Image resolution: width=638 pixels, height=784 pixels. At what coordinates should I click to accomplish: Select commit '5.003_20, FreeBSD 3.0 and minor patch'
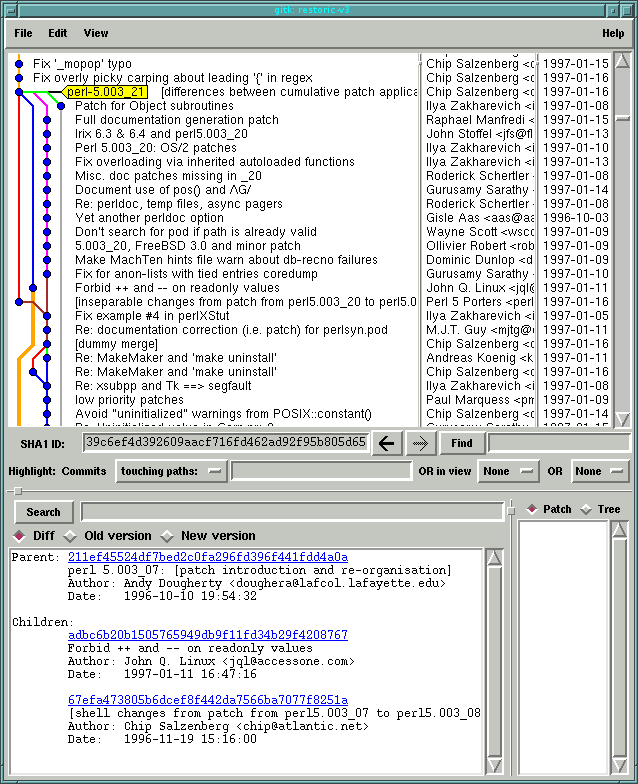188,246
